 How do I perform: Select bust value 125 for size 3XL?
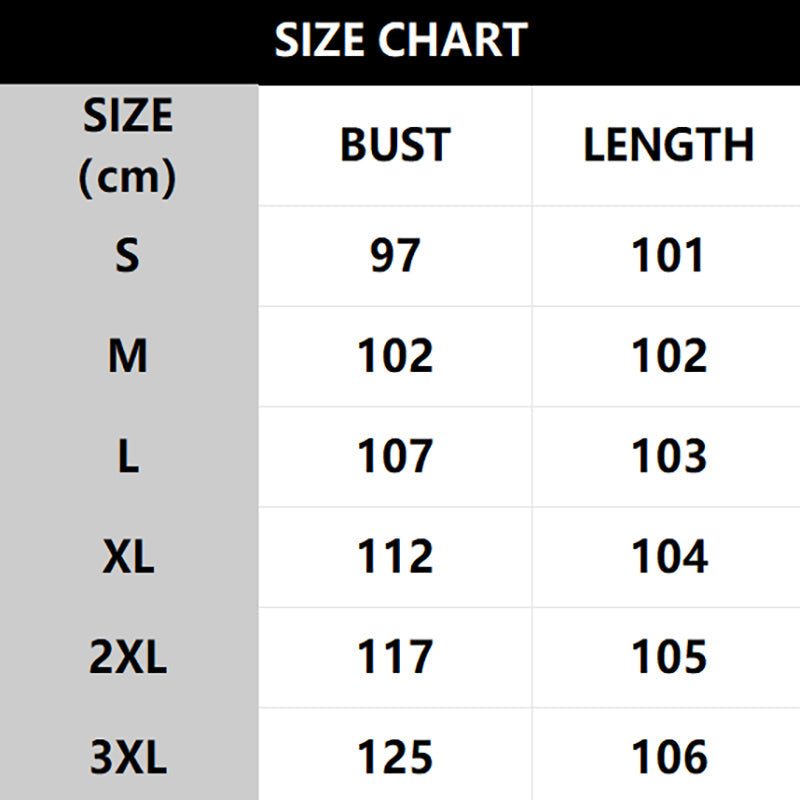[x=395, y=758]
